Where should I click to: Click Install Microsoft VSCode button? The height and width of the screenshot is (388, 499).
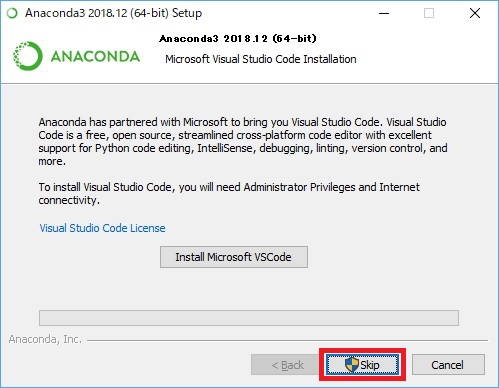coord(234,257)
